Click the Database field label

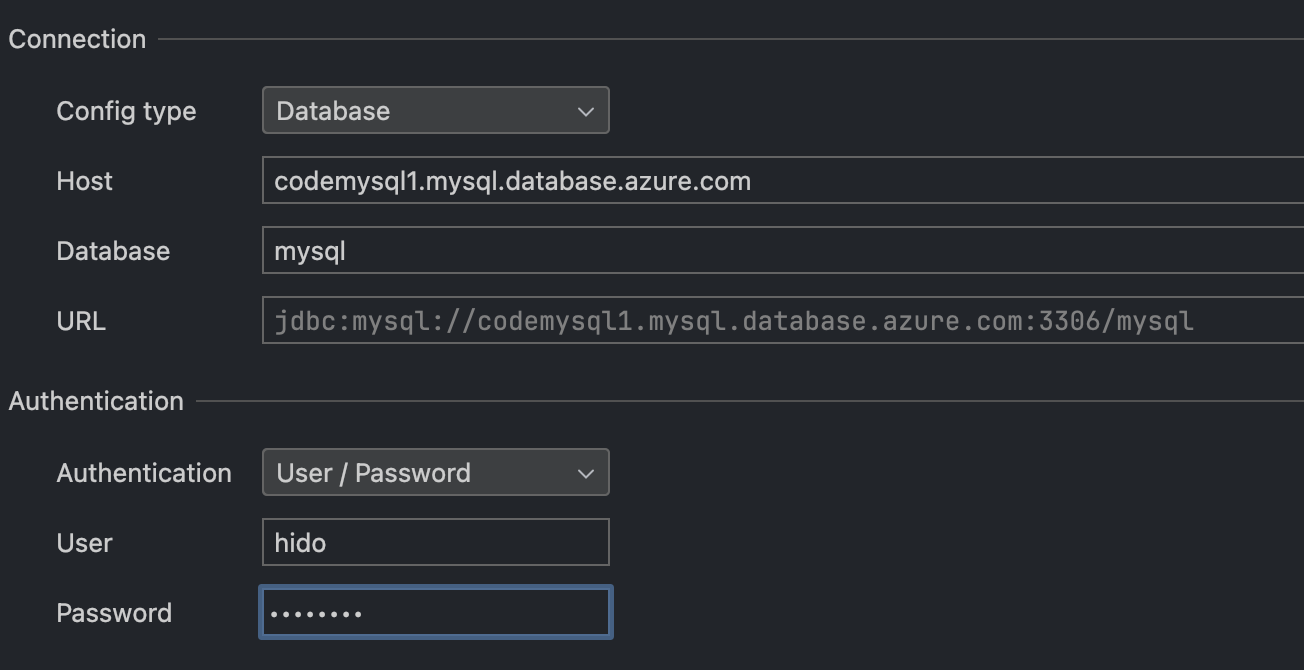click(x=113, y=251)
